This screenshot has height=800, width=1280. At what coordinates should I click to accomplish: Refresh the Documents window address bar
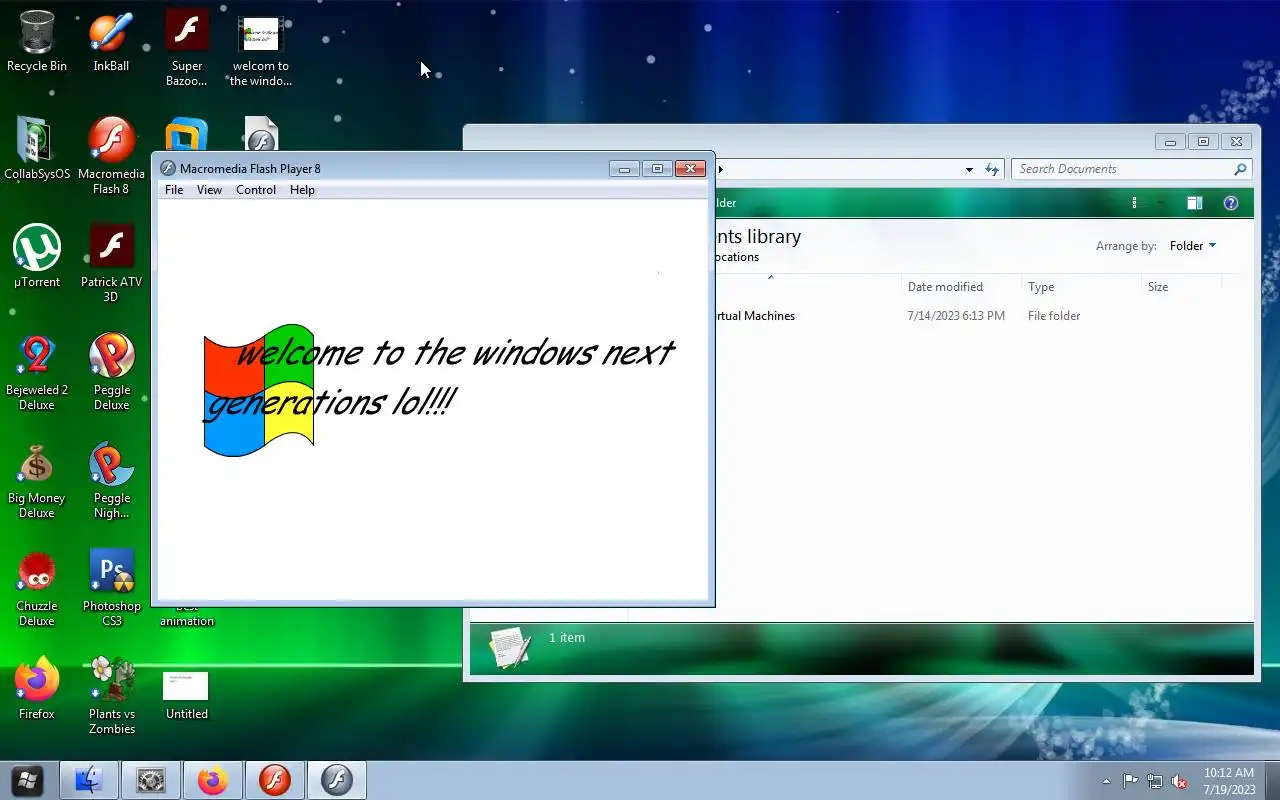point(992,170)
